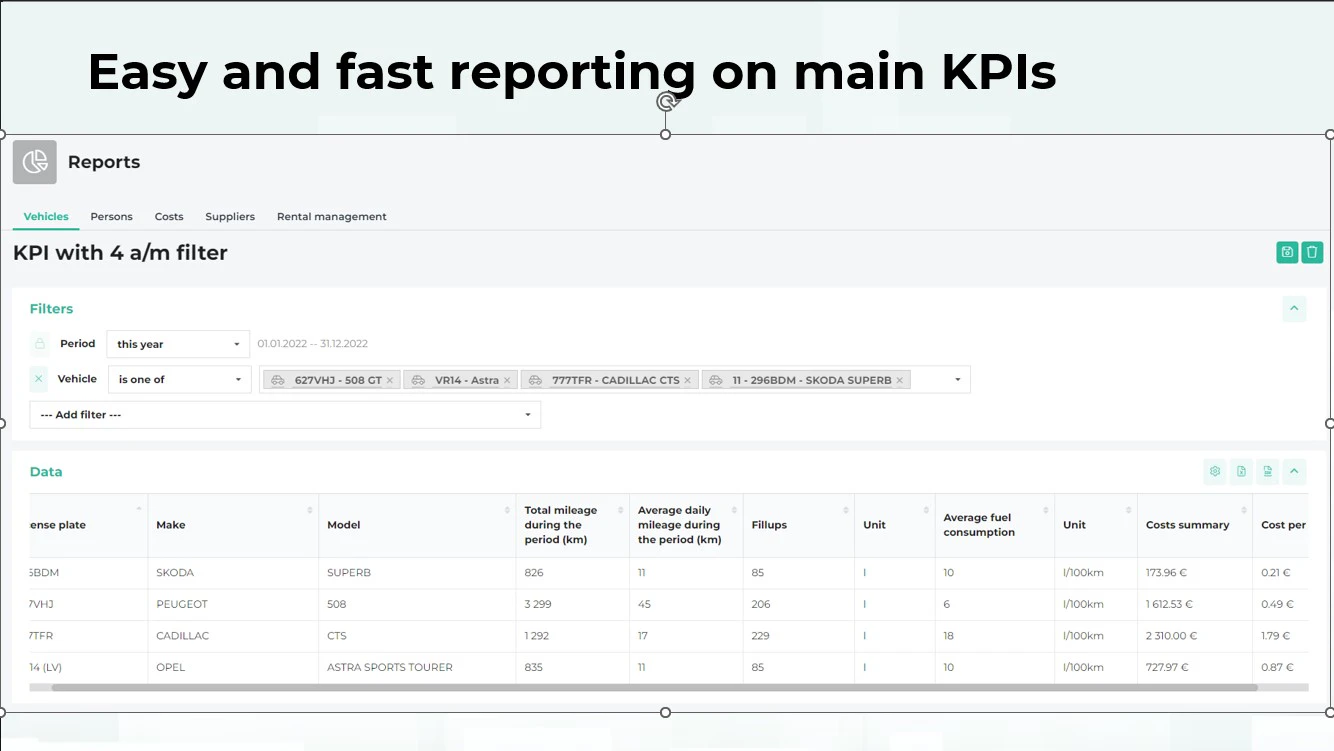Remove the 777TFR - CADILLAC CTS chip
Screen dimensions: 1334x751
(x=687, y=379)
